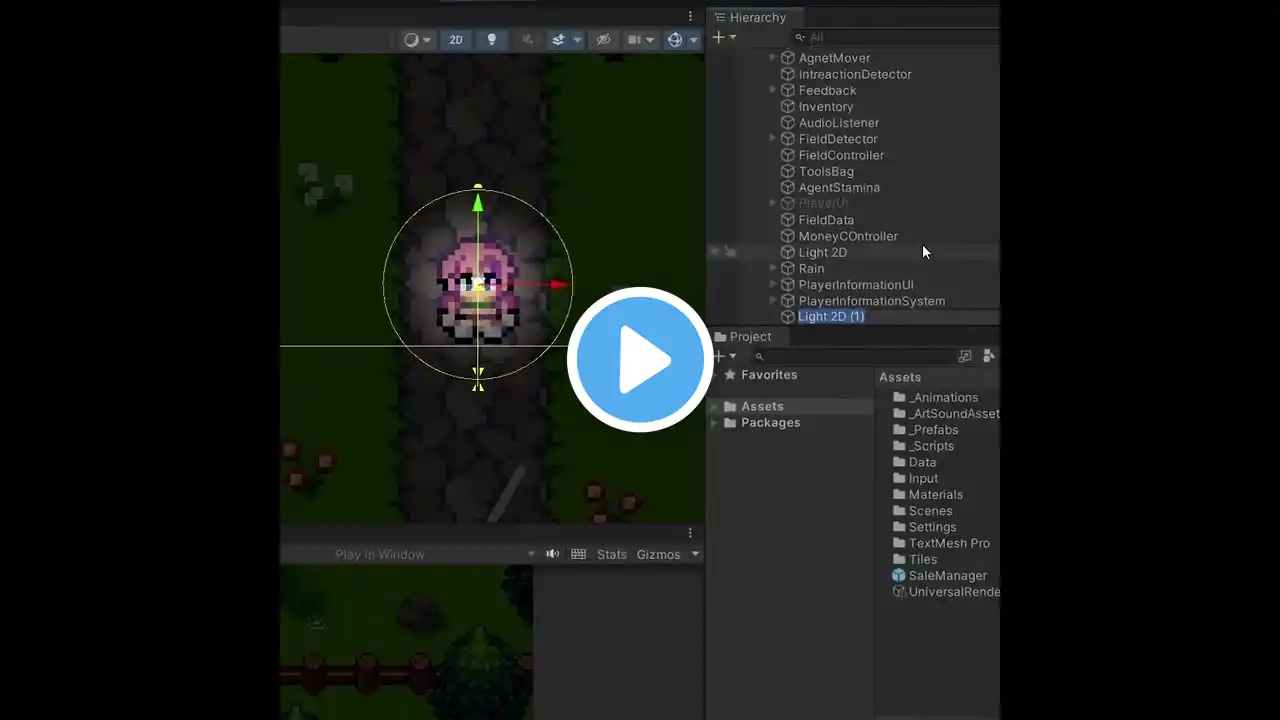Select FieldData in Hierarchy

(x=826, y=220)
